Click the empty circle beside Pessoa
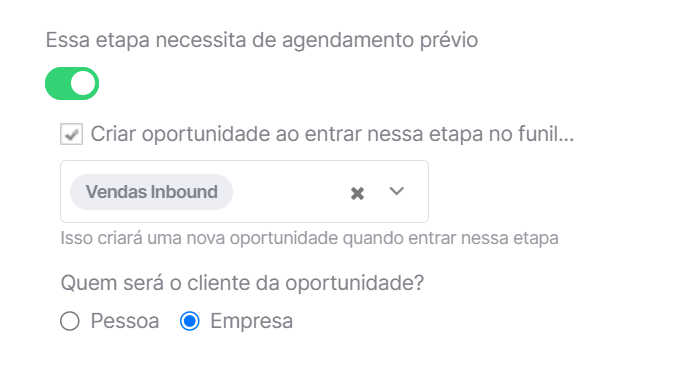 click(x=70, y=321)
